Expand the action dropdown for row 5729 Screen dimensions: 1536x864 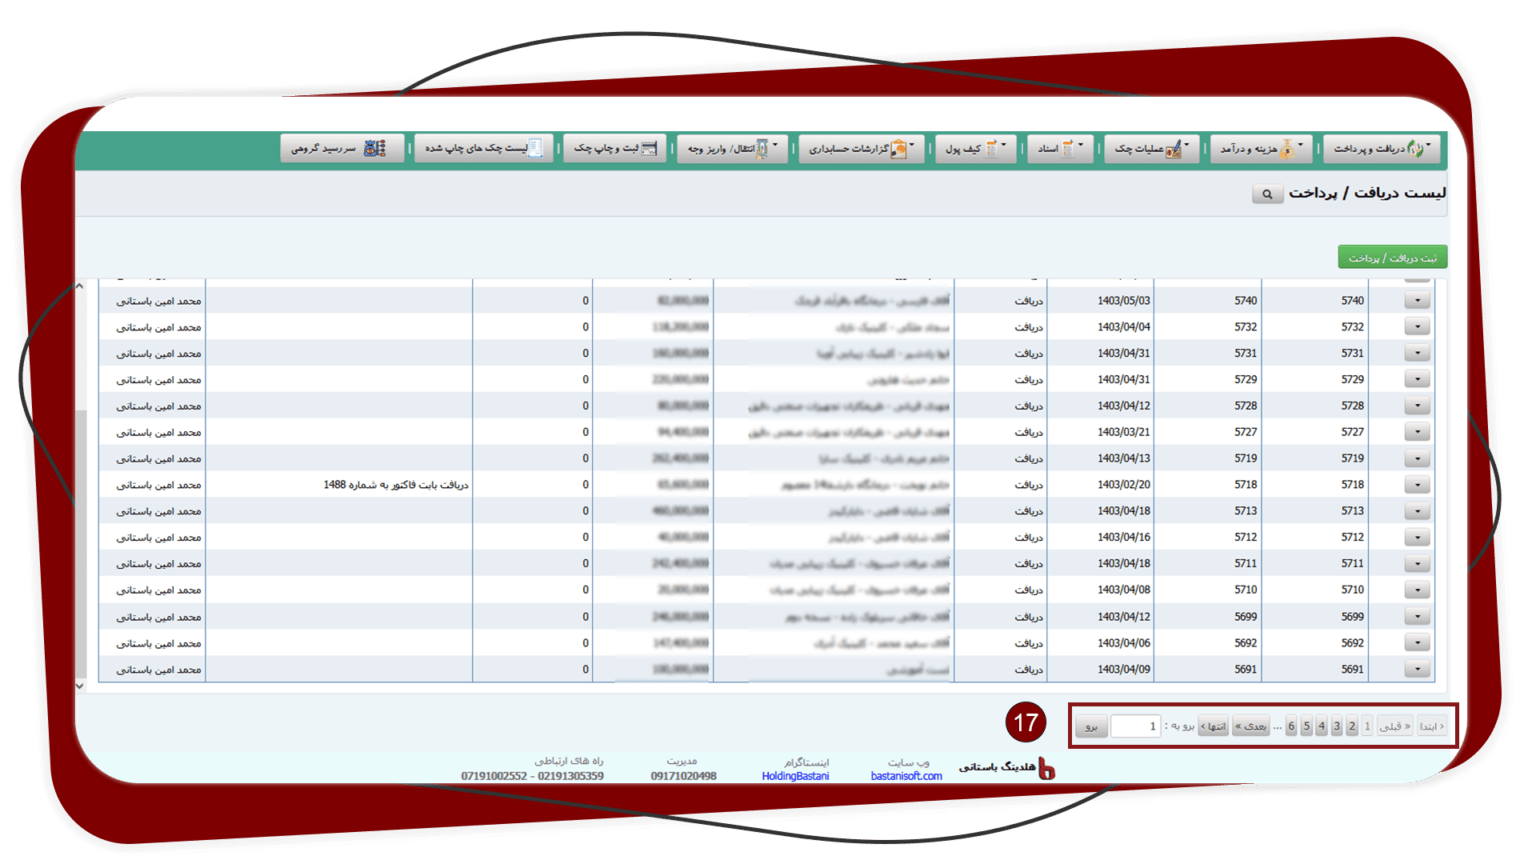[1417, 379]
